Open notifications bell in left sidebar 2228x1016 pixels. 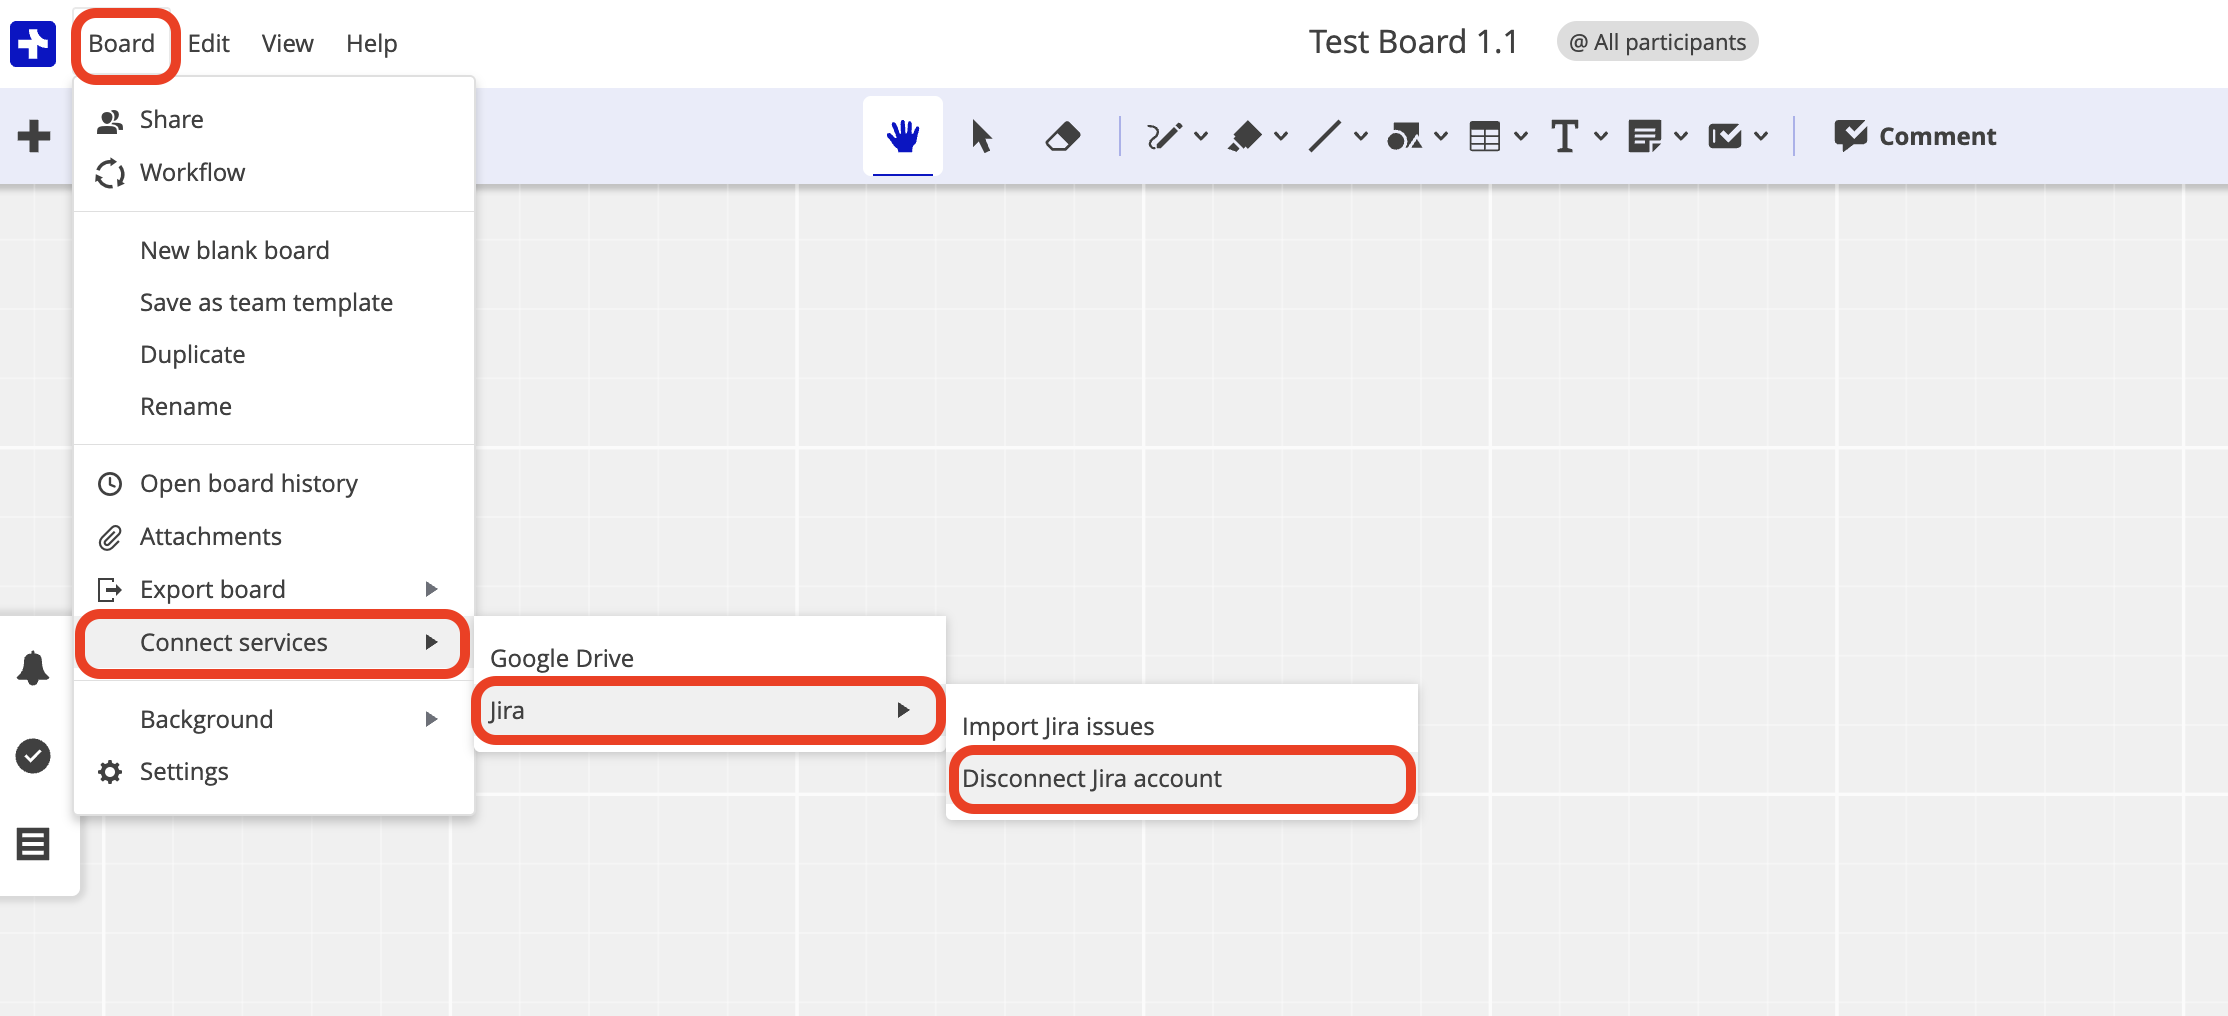pos(33,668)
